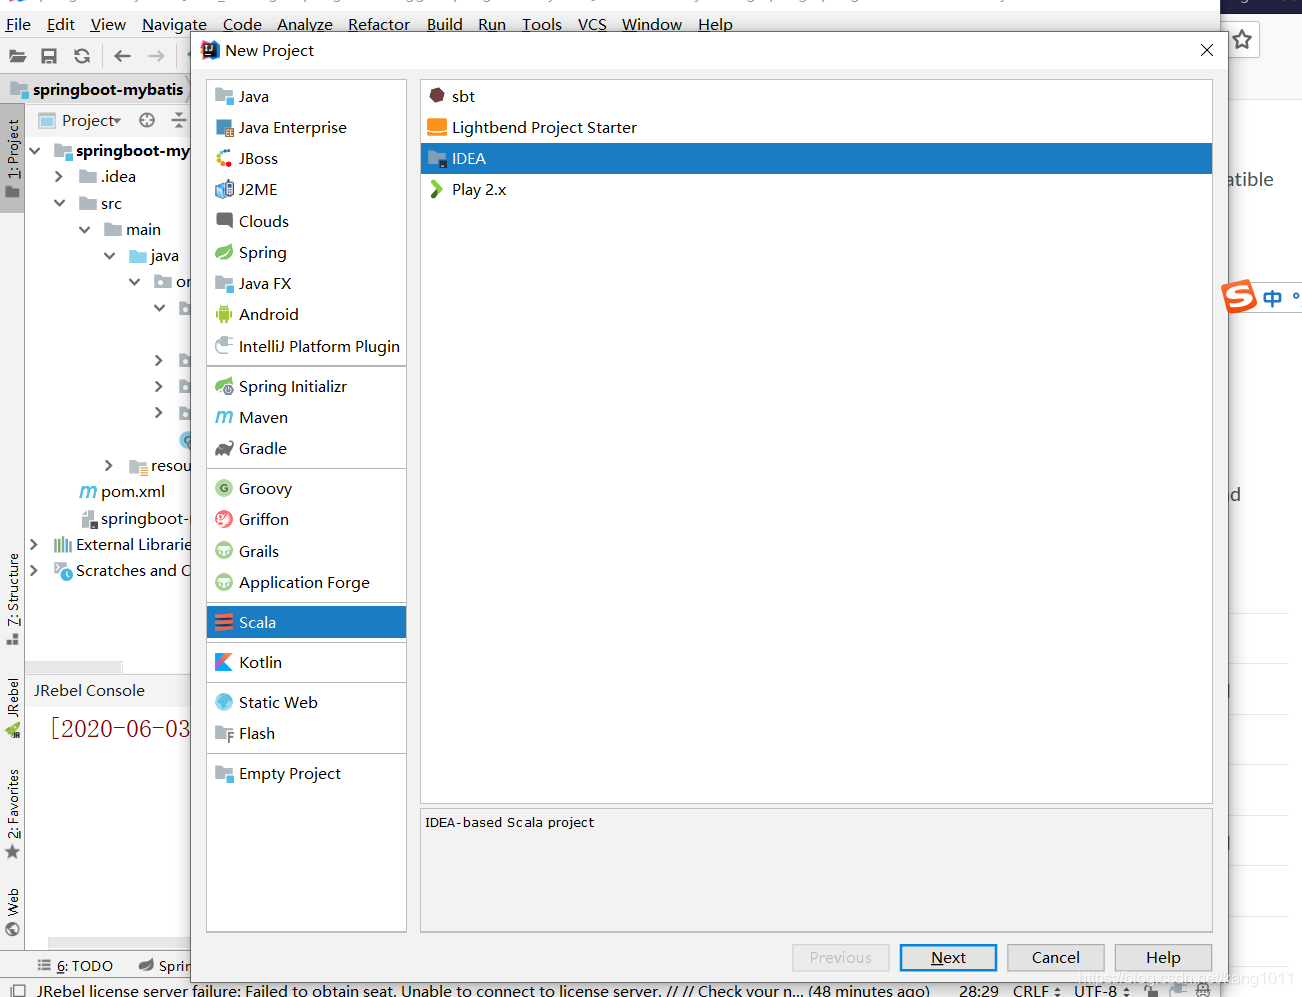
Task: Collapse the src folder node
Action: [59, 203]
